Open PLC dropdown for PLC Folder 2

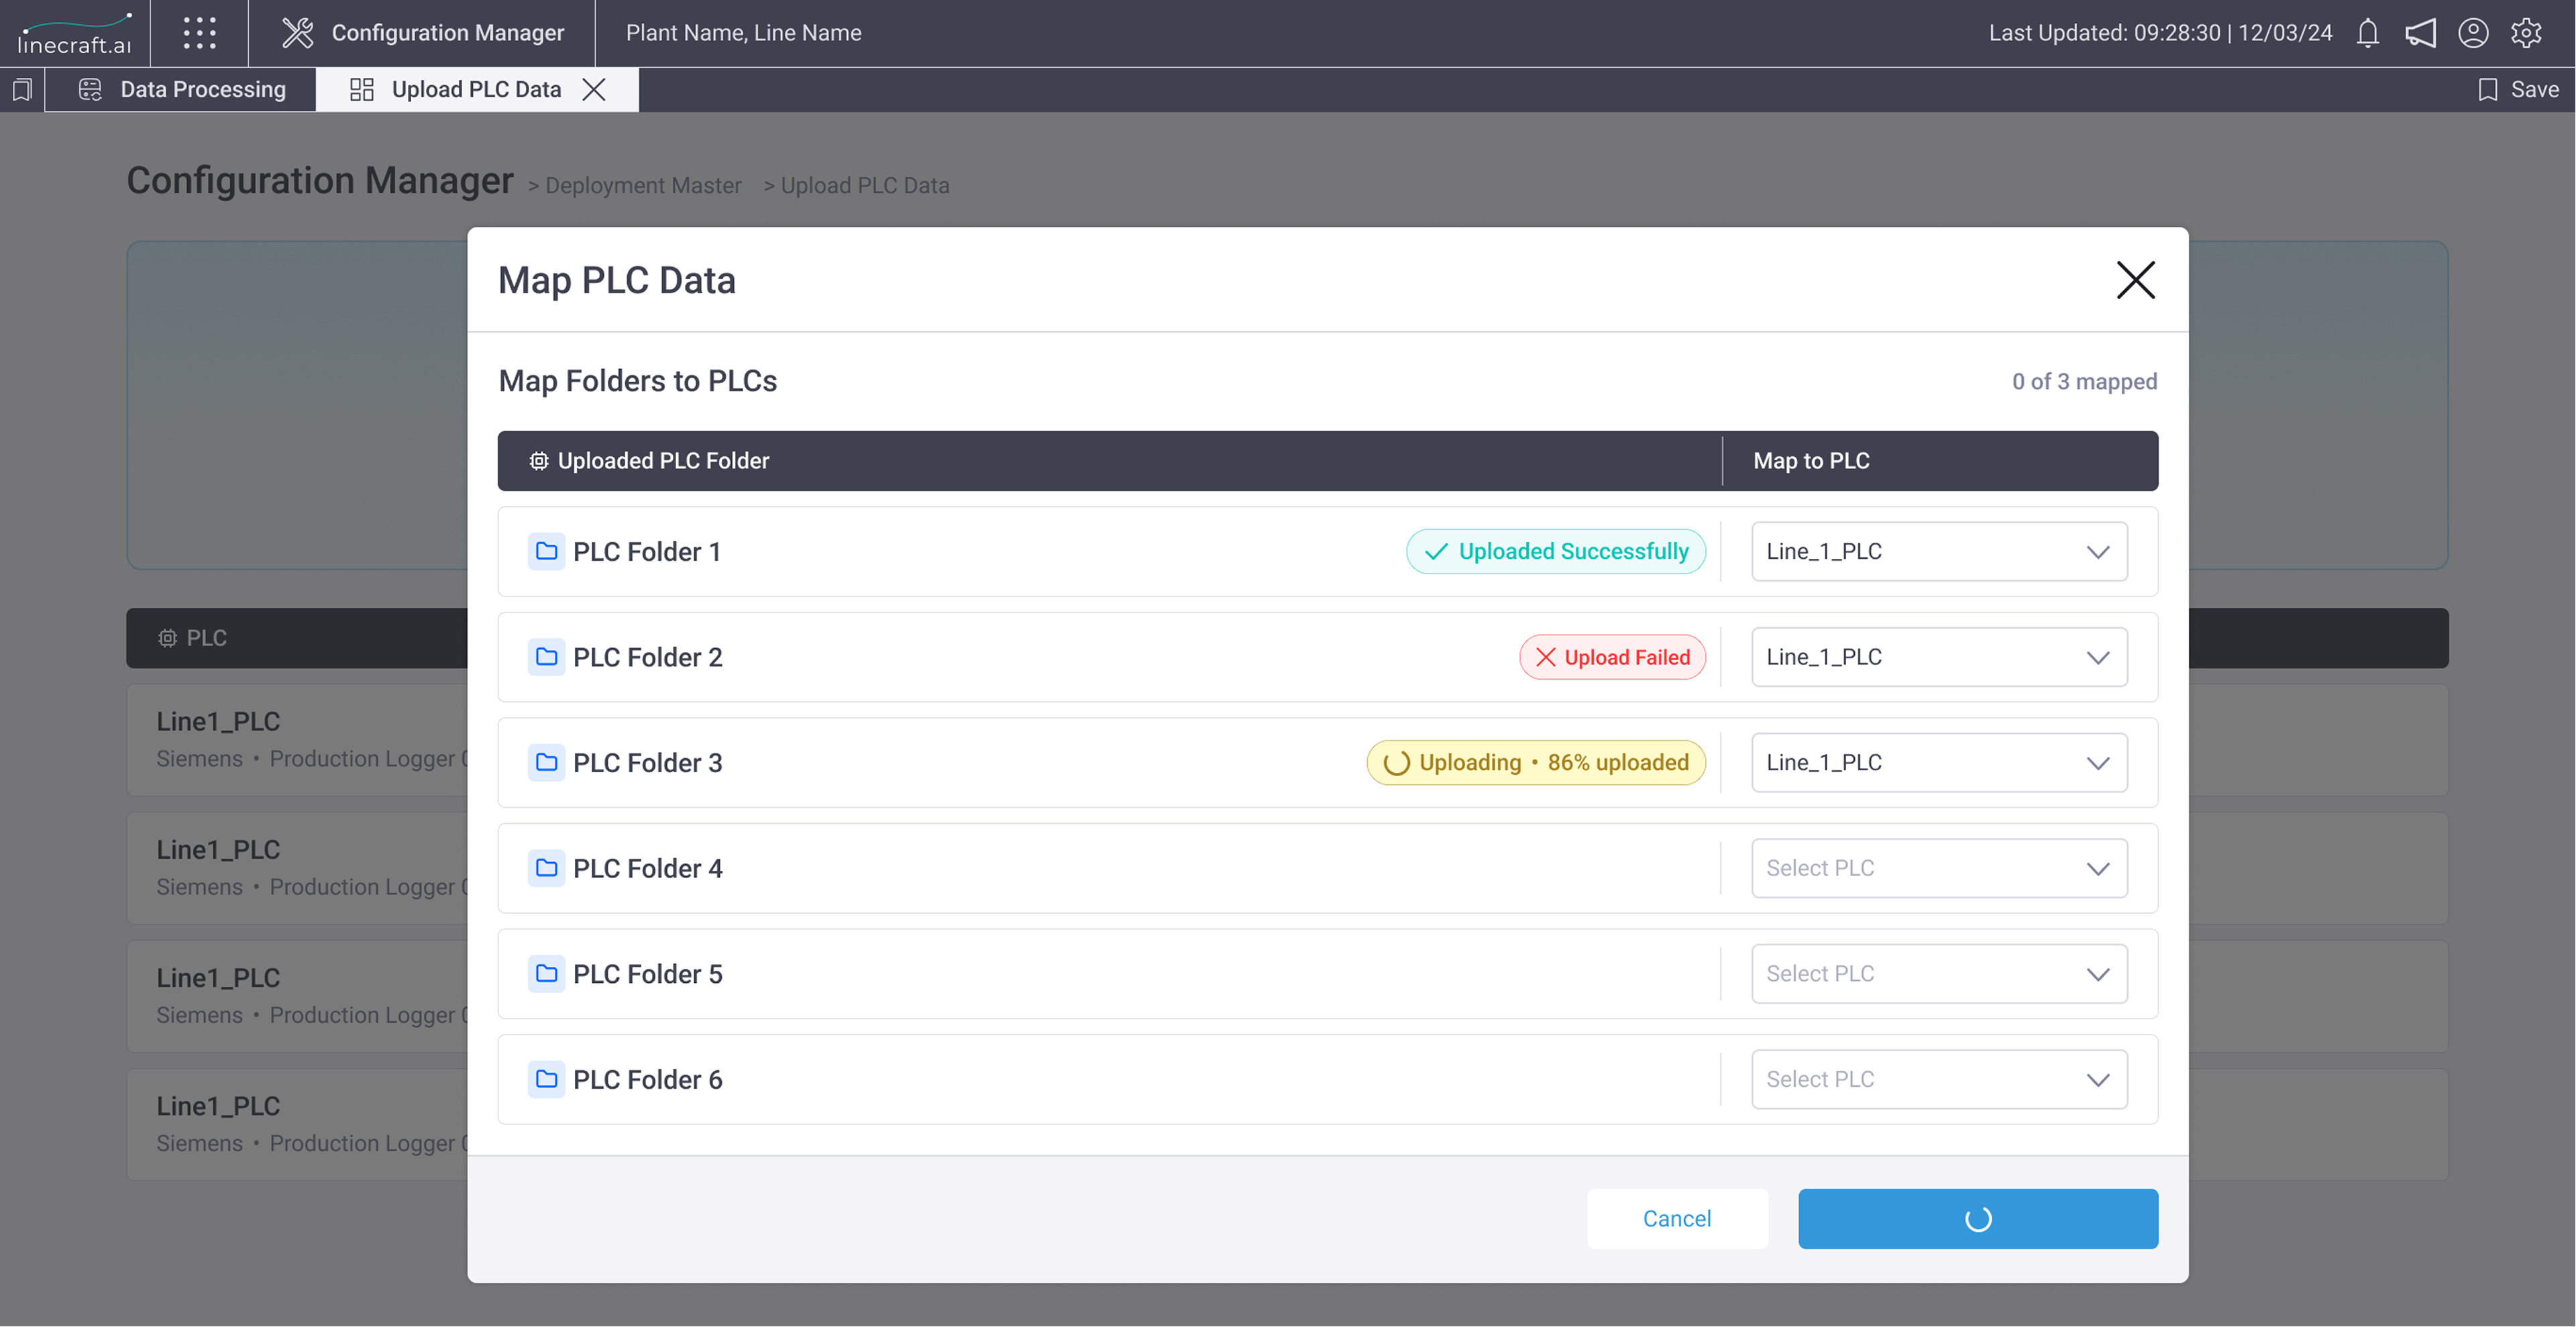1939,657
